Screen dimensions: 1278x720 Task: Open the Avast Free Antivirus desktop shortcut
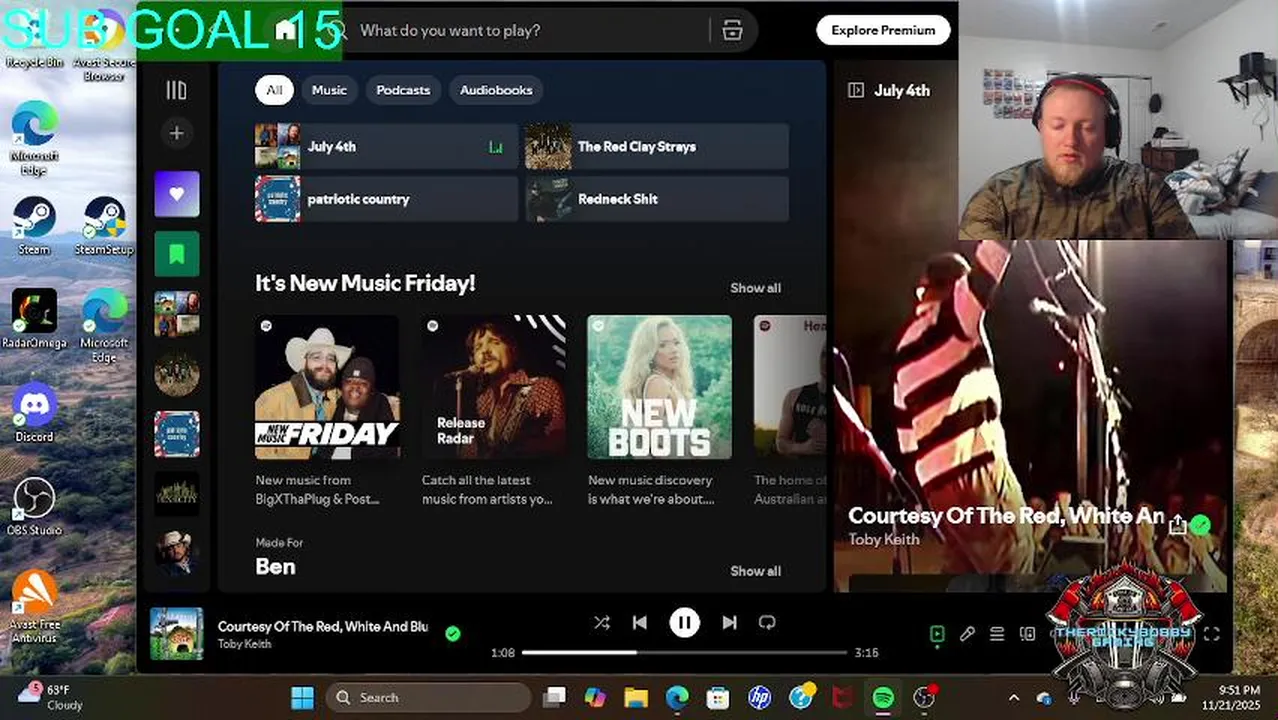coord(34,607)
